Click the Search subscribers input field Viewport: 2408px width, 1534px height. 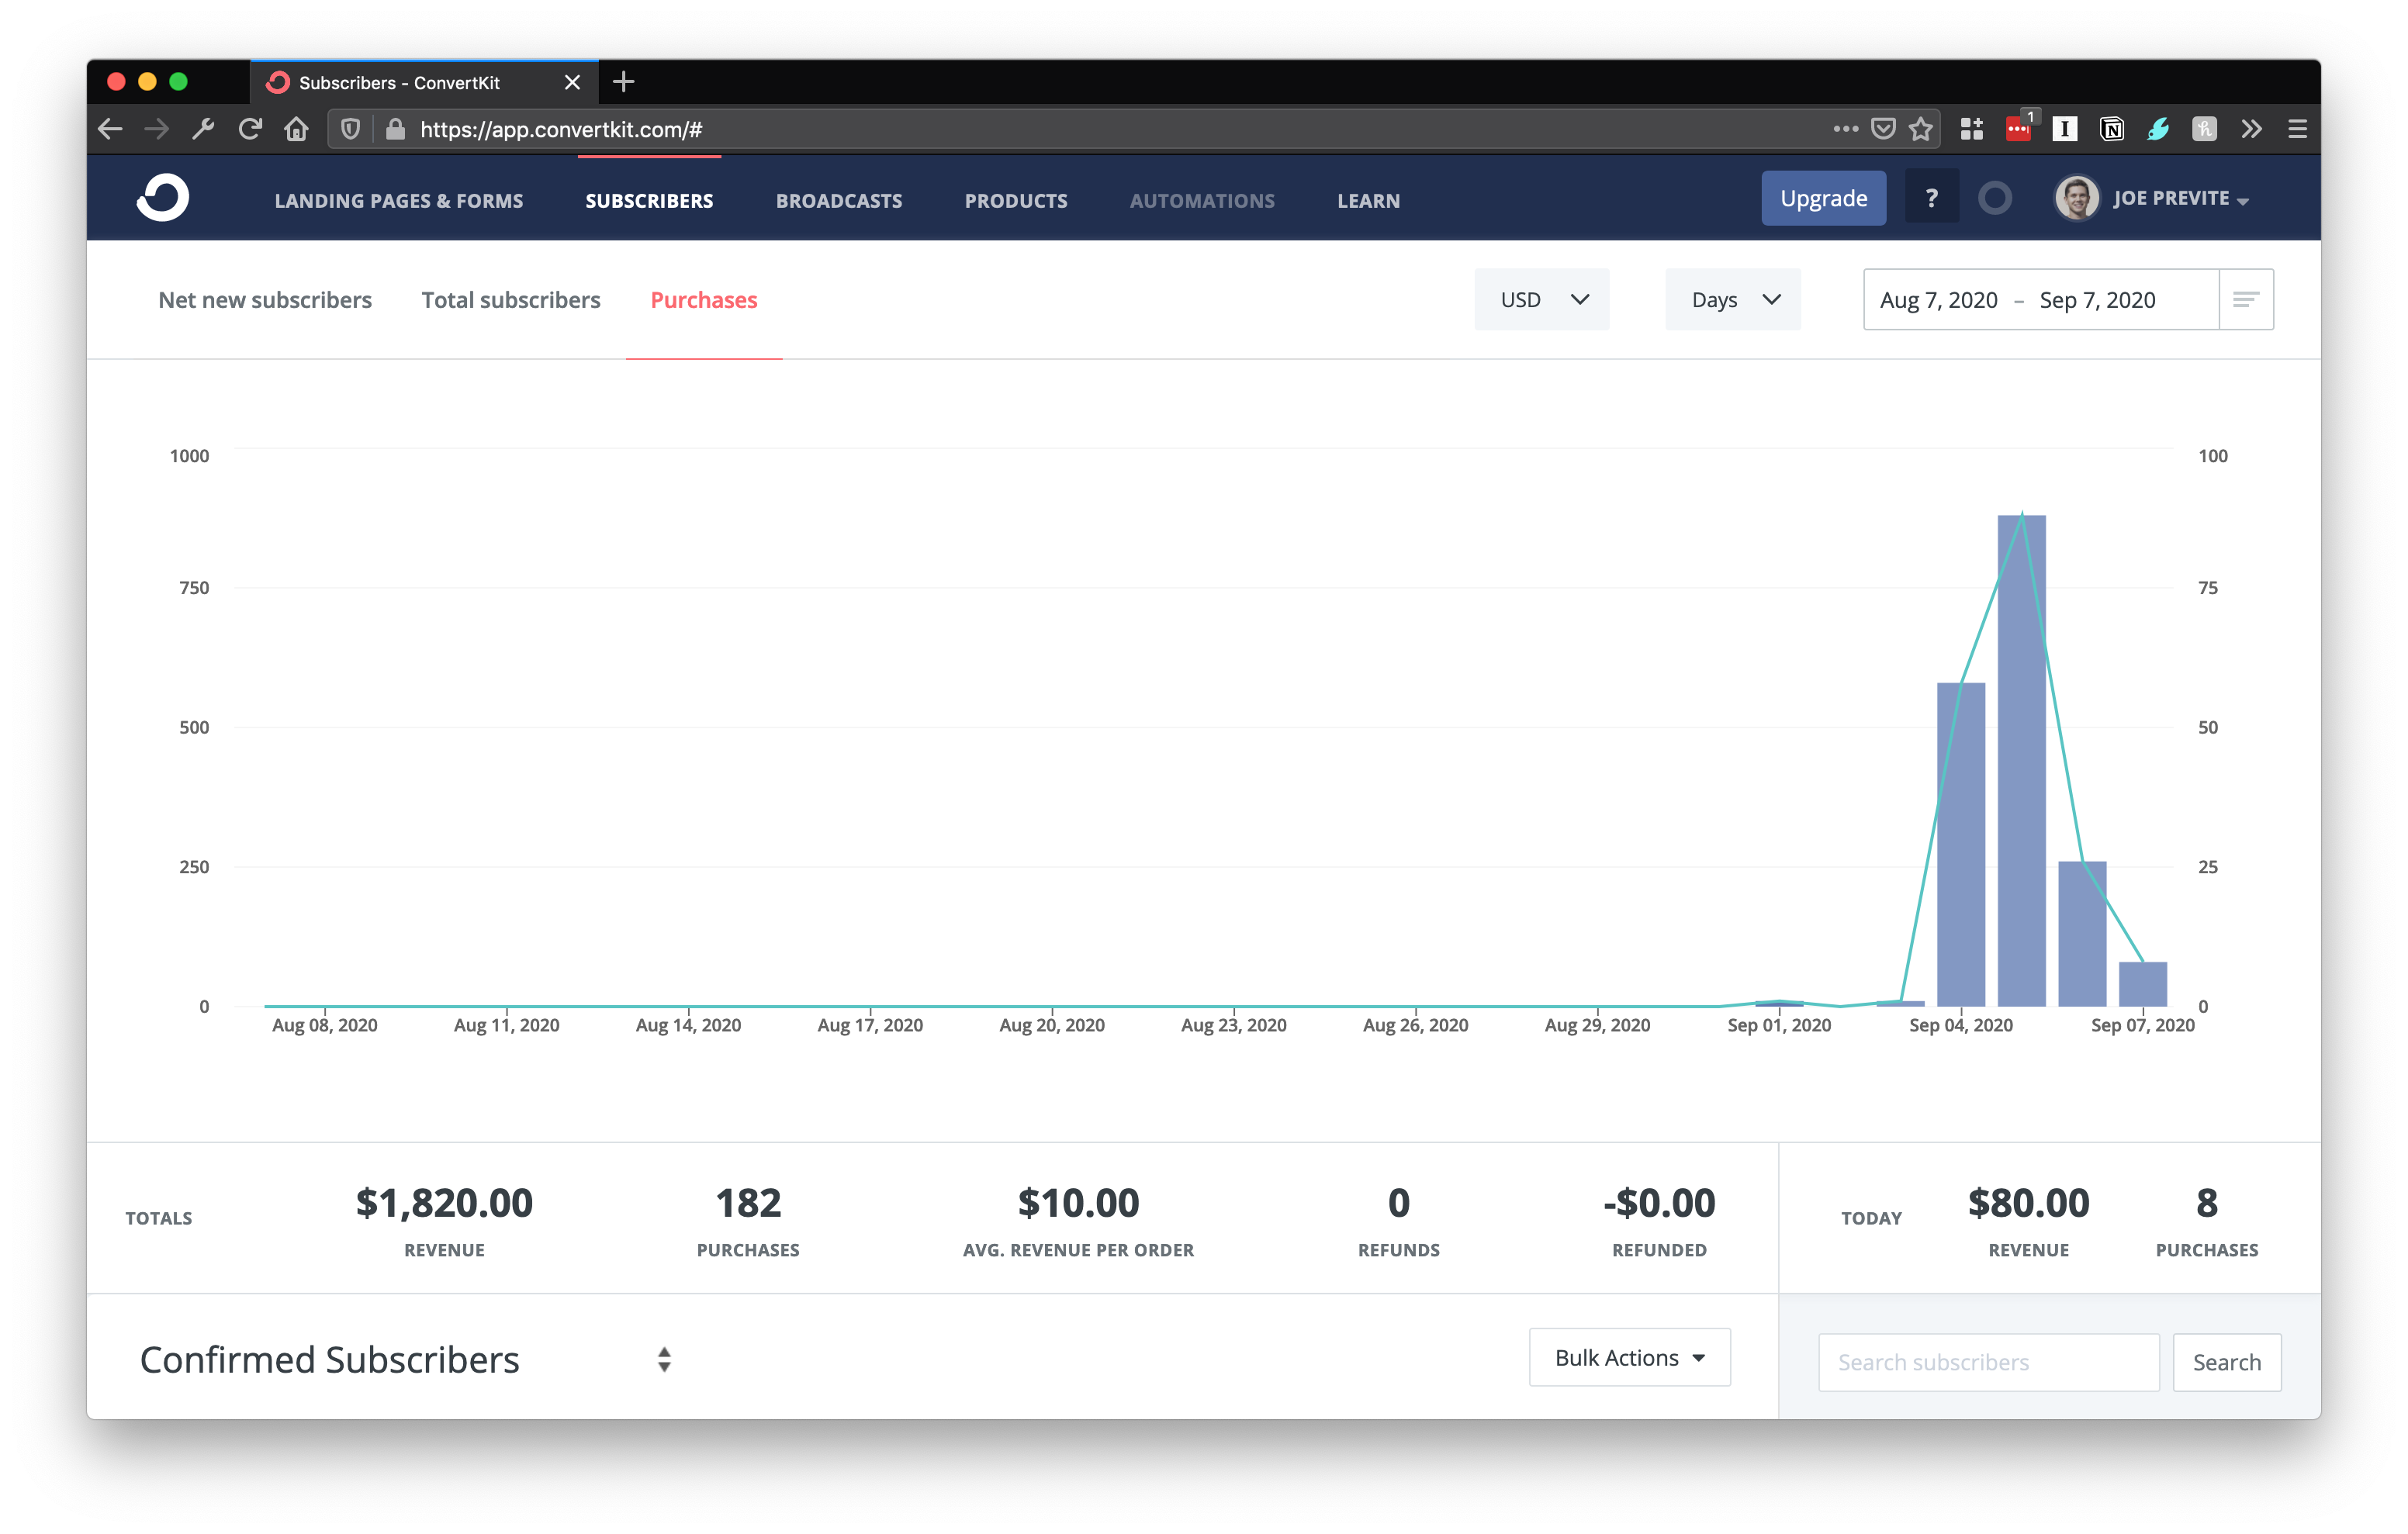tap(1987, 1362)
